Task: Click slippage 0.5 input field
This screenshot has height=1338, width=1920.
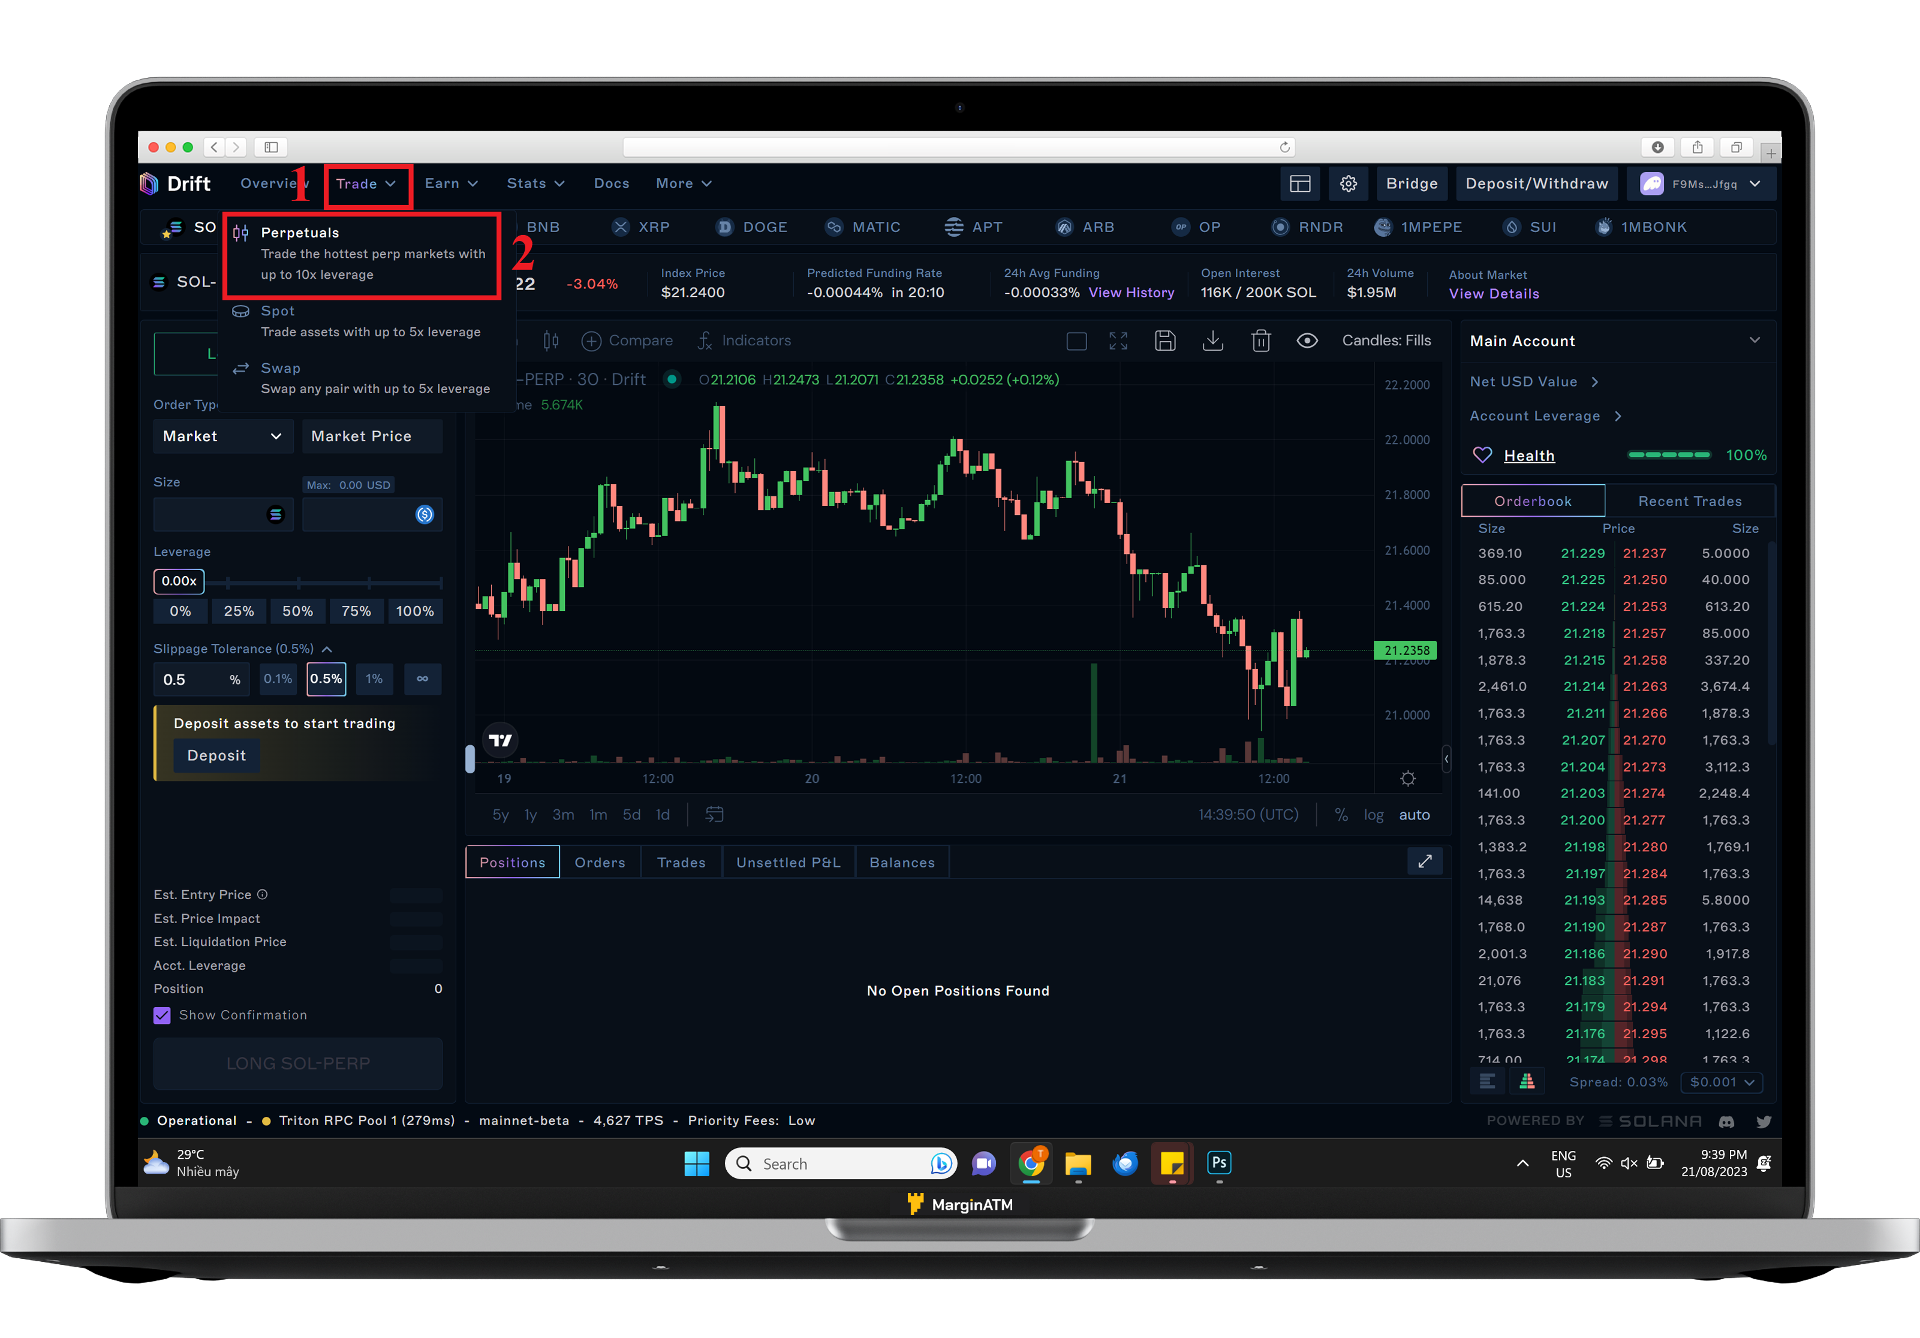Action: tap(202, 679)
